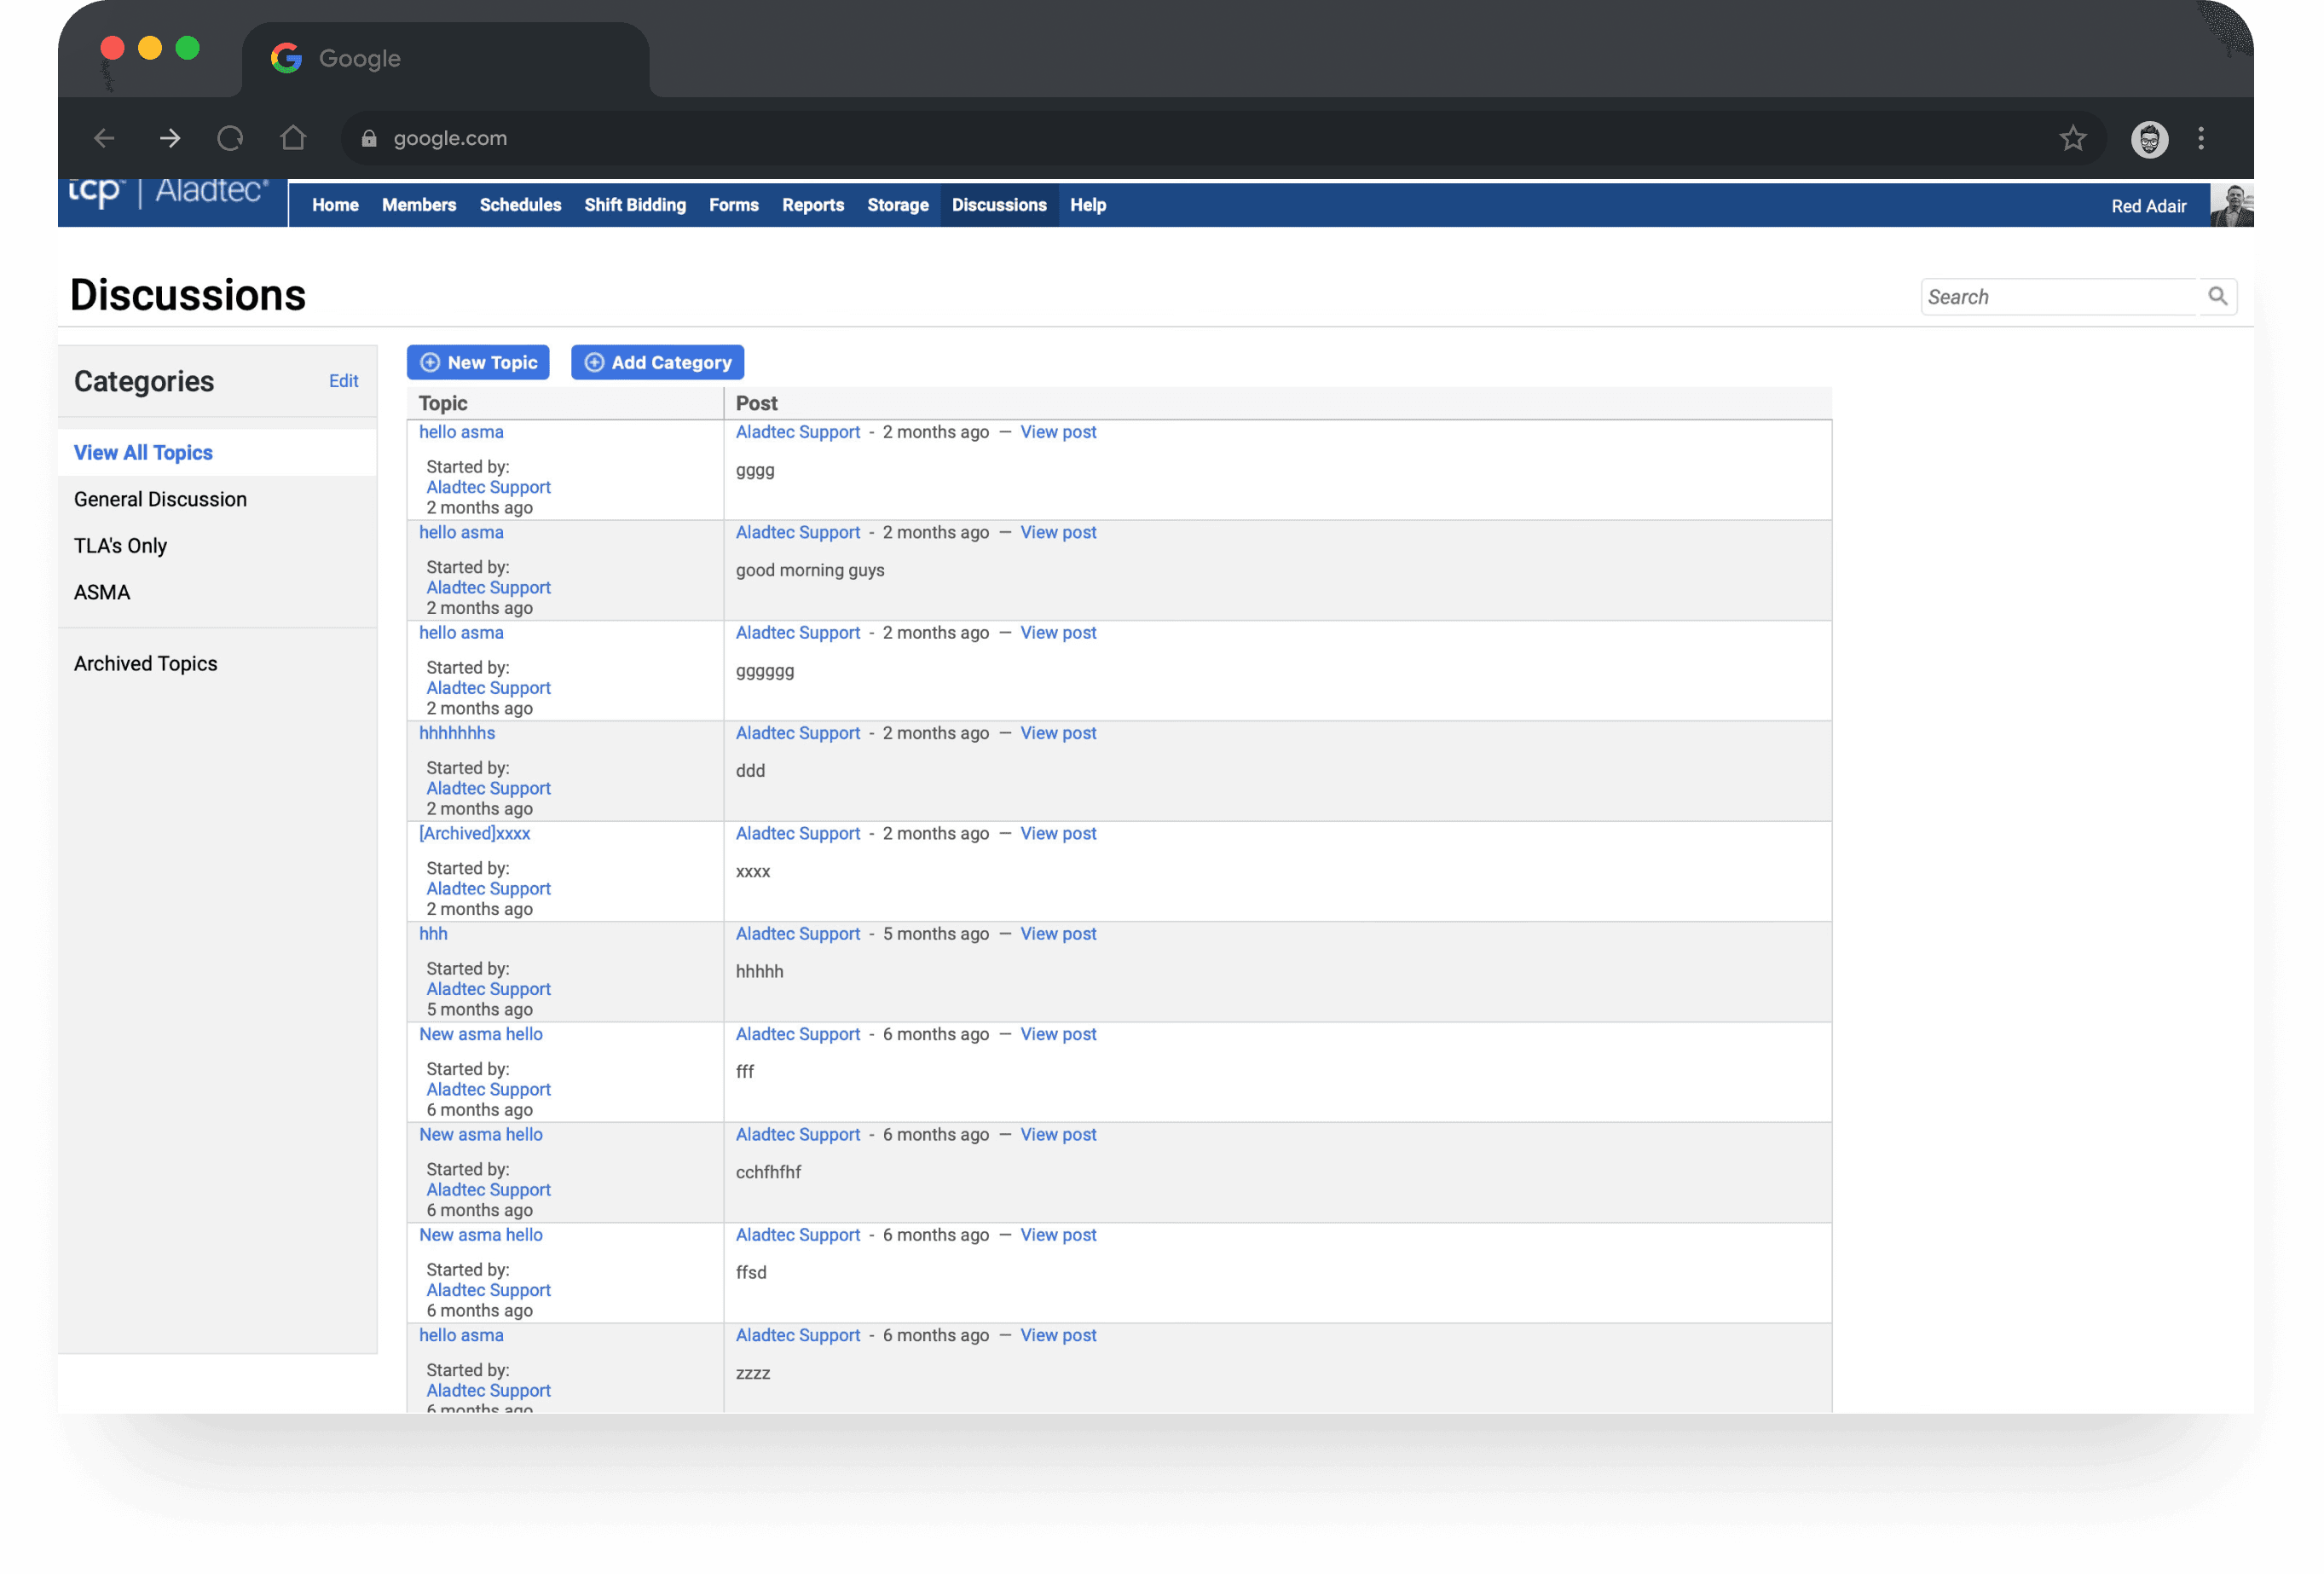Open the Schedules menu
This screenshot has width=2324, height=1574.
(x=520, y=205)
